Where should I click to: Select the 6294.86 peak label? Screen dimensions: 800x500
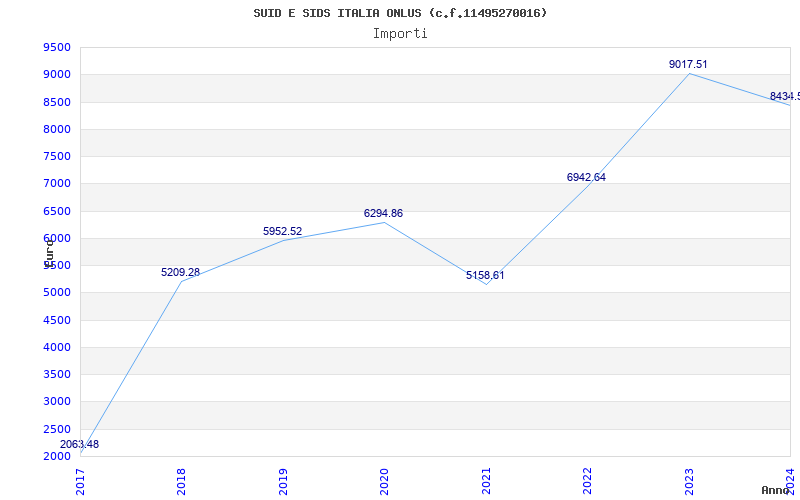pos(383,213)
